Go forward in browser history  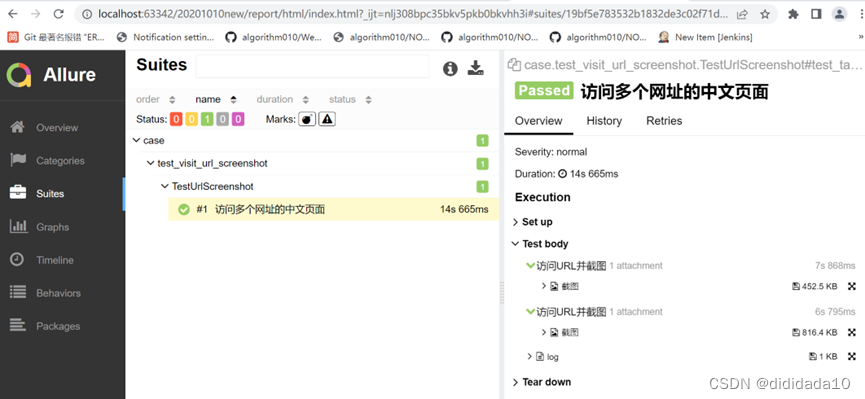(x=36, y=14)
